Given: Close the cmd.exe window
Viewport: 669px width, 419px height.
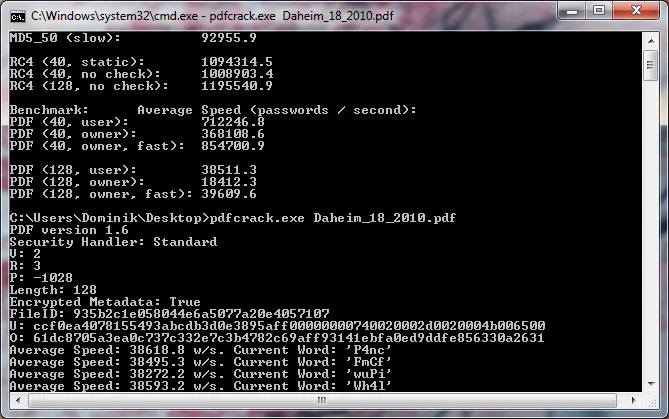Looking at the screenshot, I should 636,11.
